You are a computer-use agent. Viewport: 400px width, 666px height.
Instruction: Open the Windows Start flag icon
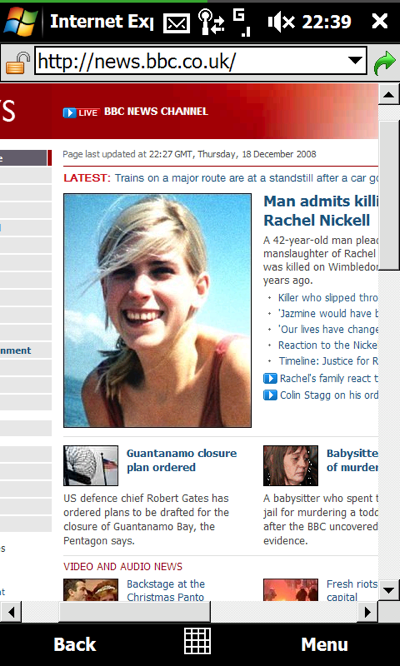point(21,21)
